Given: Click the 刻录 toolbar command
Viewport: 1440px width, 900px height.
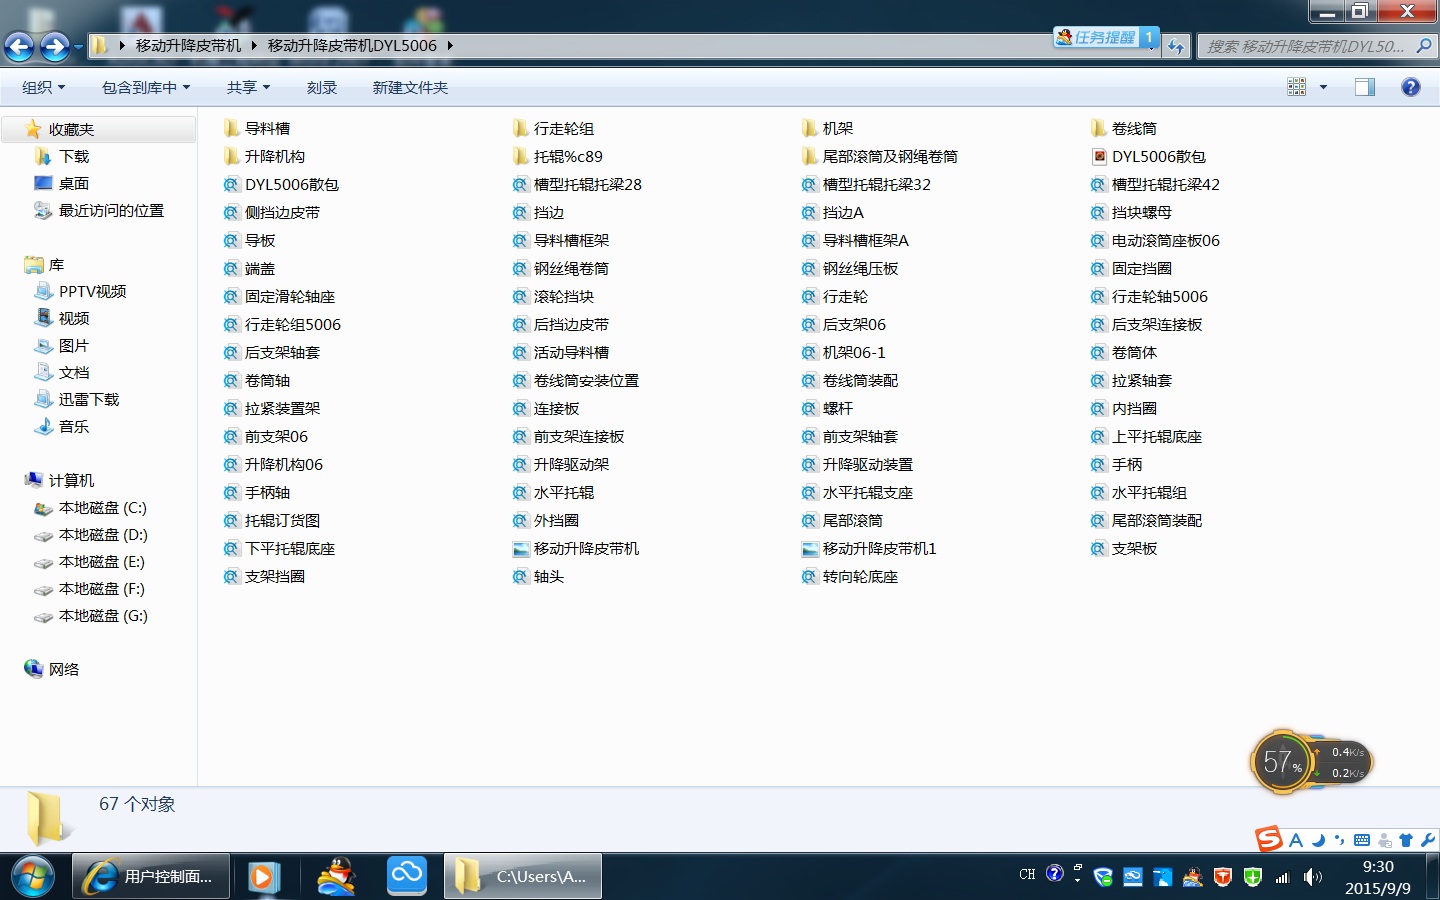Looking at the screenshot, I should click(322, 87).
